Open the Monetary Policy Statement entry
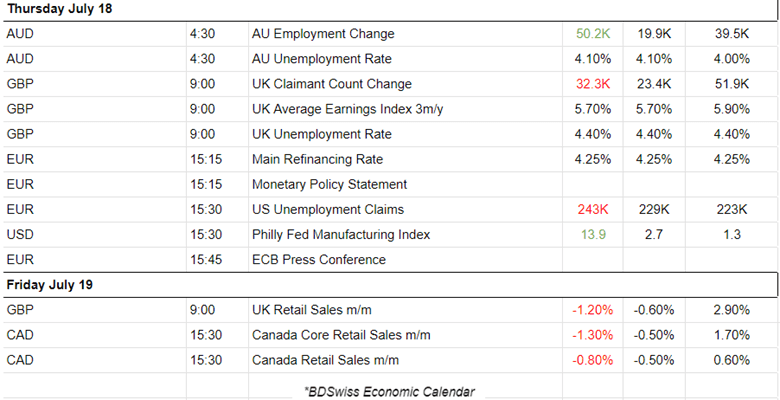This screenshot has width=780, height=400. (x=329, y=184)
